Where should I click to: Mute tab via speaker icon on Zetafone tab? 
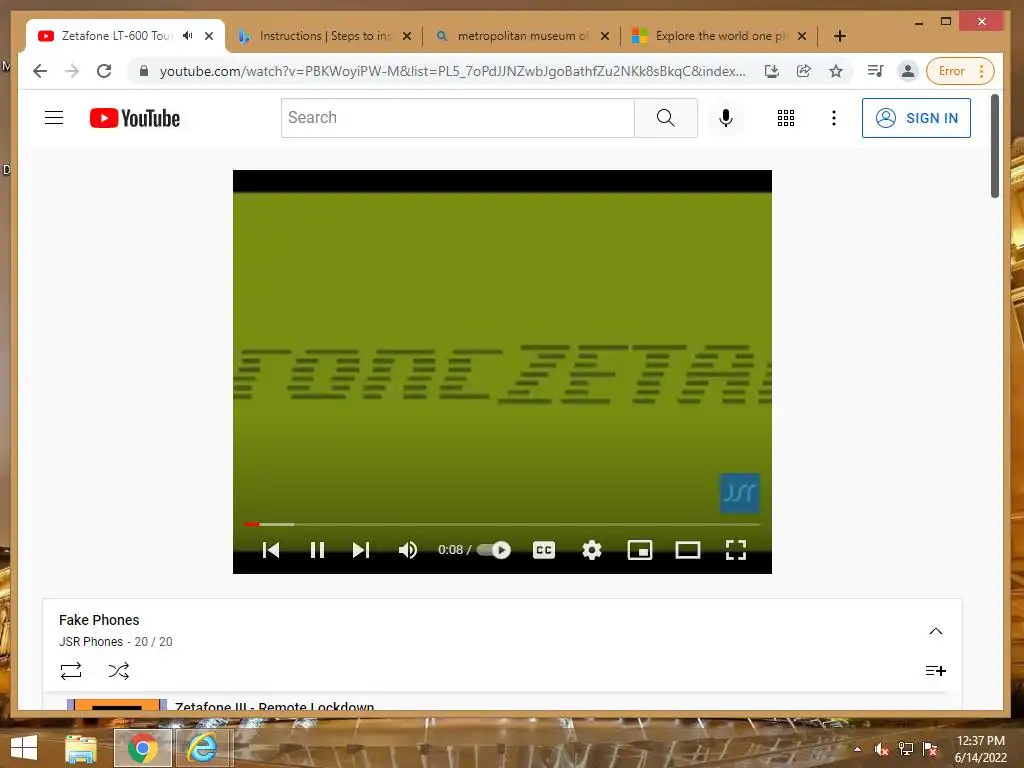tap(188, 36)
